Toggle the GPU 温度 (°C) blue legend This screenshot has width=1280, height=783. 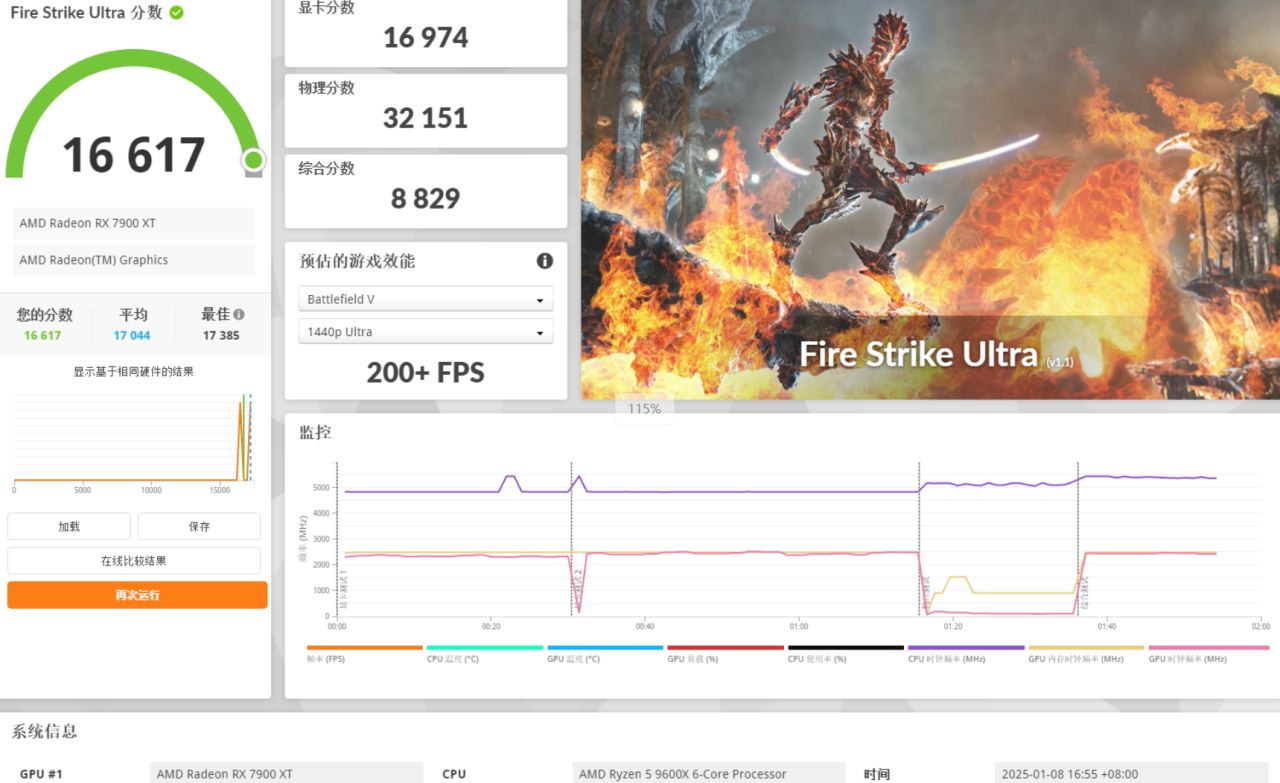coord(605,654)
